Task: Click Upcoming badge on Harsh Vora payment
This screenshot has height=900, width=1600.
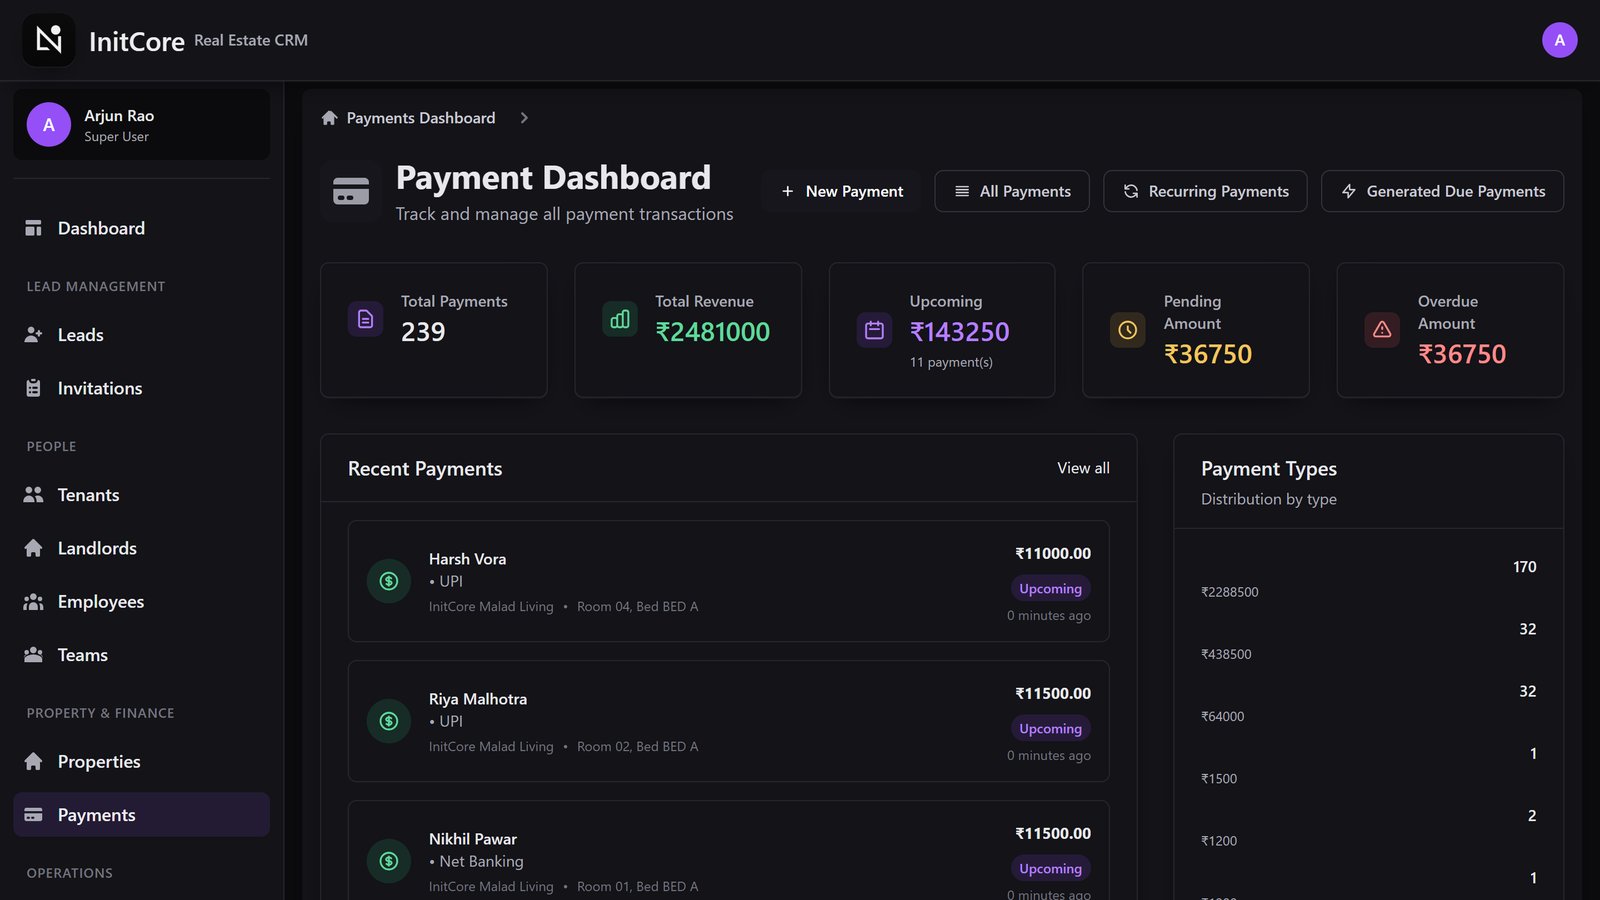Action: coord(1050,589)
